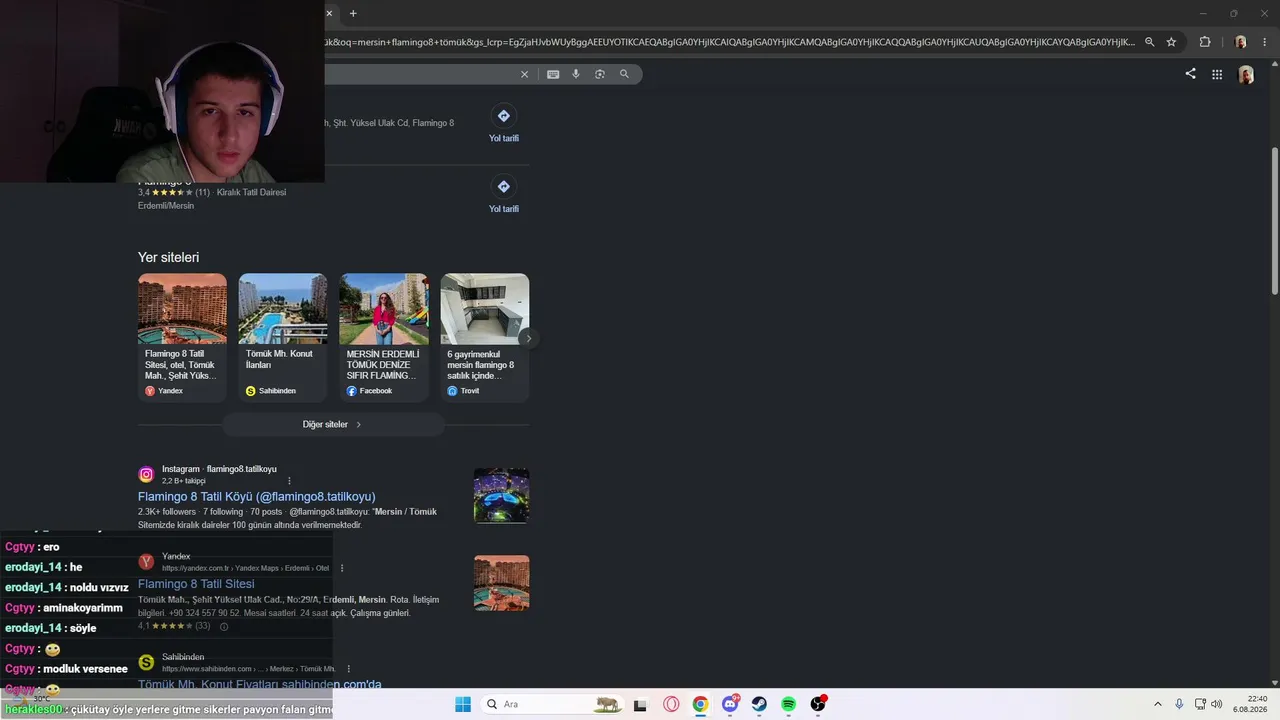
Task: Open the Instagram favicon of flamingo8.tatilkoyu result
Action: [146, 475]
